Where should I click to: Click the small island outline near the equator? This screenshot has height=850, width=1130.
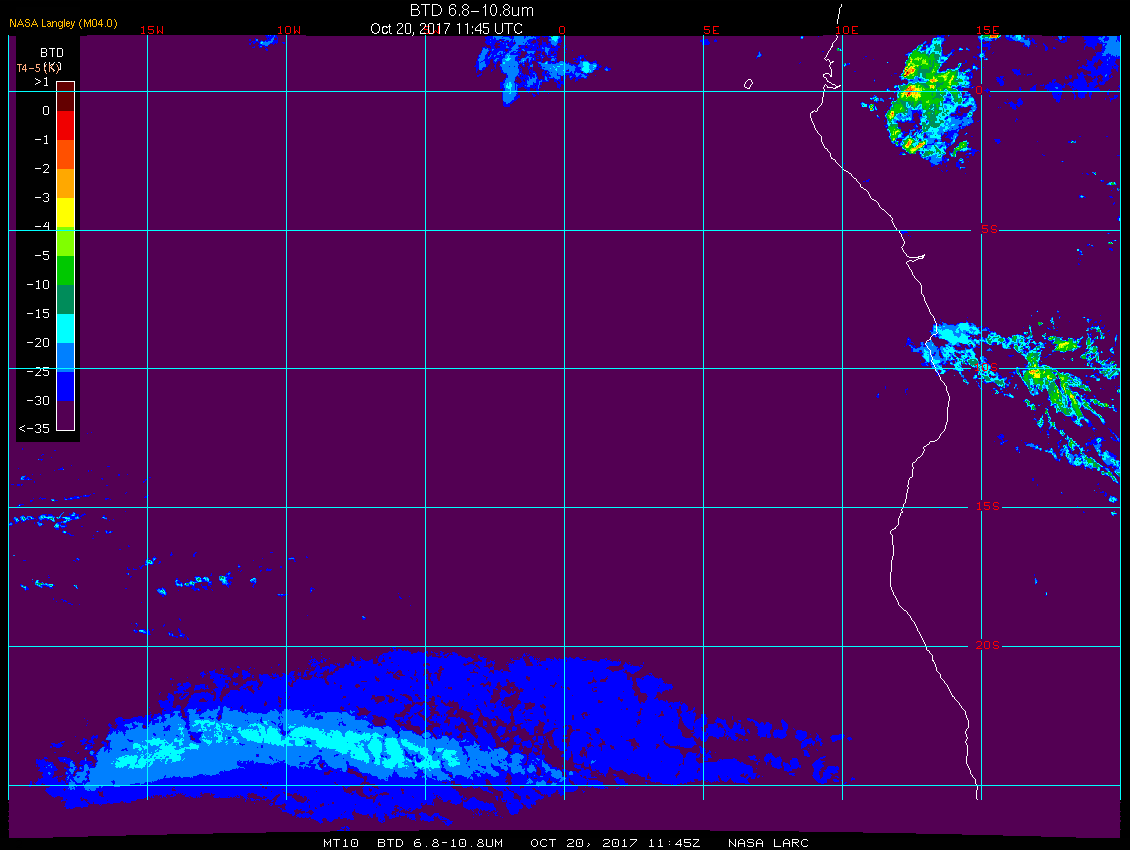click(749, 84)
